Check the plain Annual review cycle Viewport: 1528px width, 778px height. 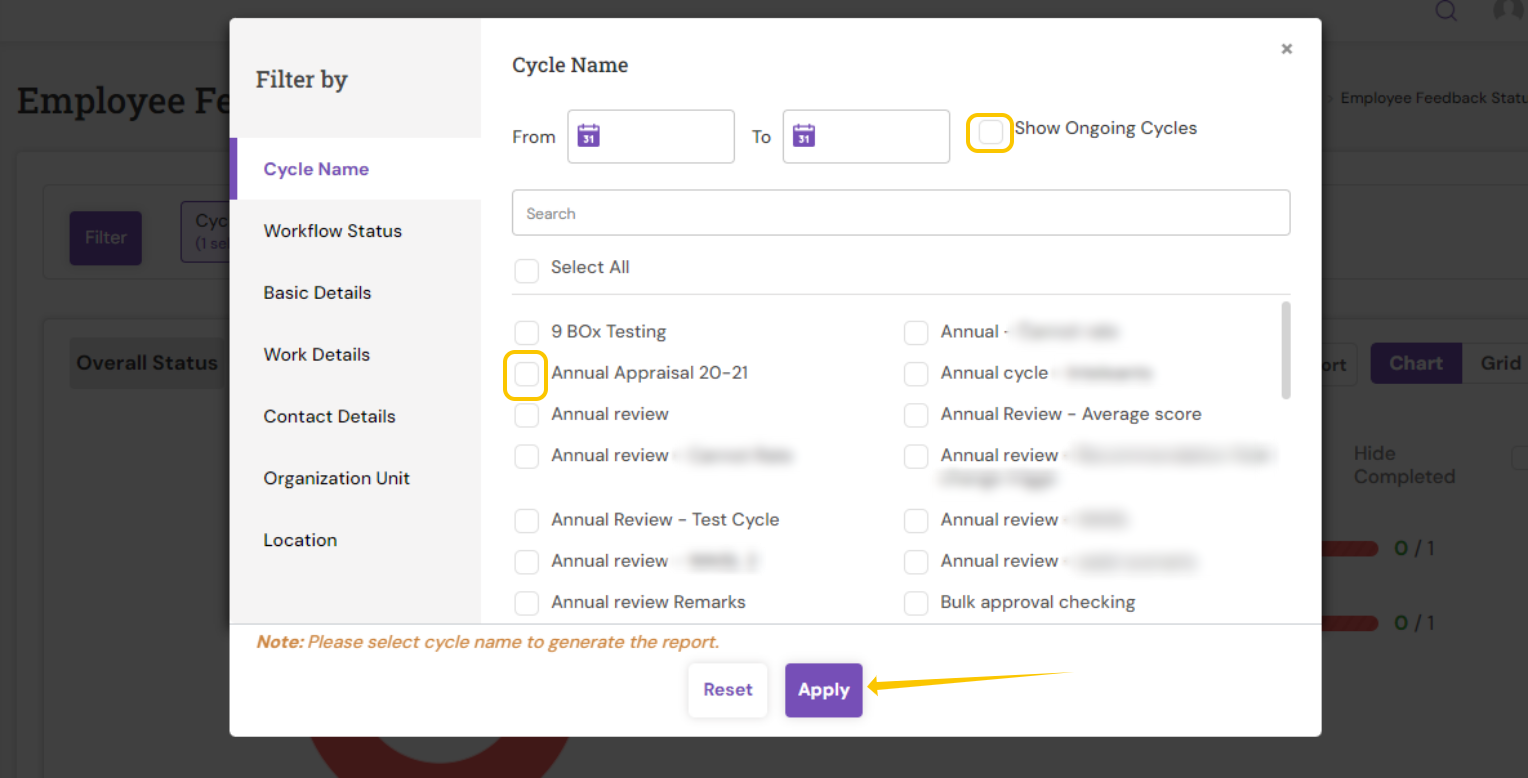tap(527, 415)
